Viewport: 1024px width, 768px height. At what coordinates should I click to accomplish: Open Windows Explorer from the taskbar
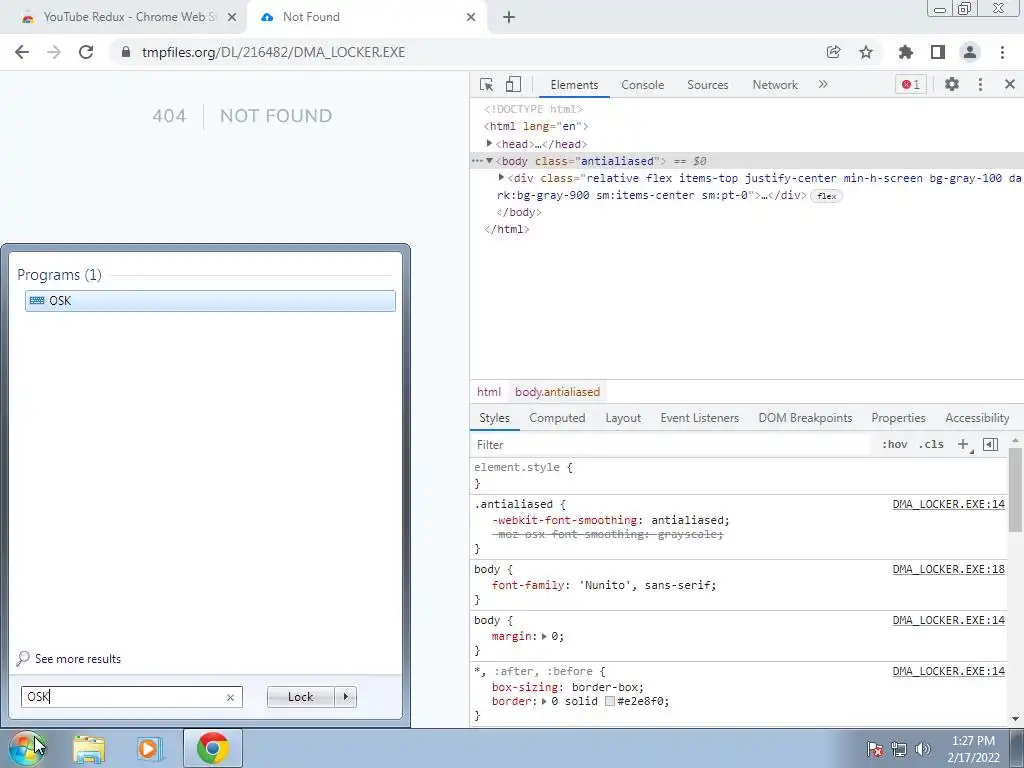point(89,748)
